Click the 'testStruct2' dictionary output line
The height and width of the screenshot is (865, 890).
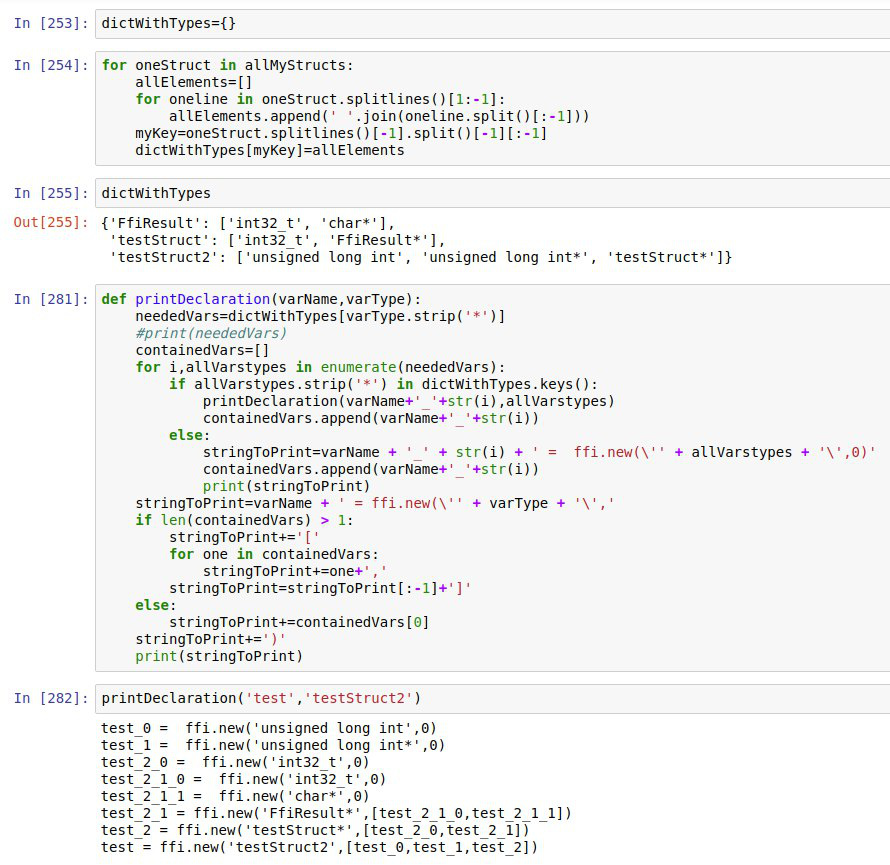[421, 257]
